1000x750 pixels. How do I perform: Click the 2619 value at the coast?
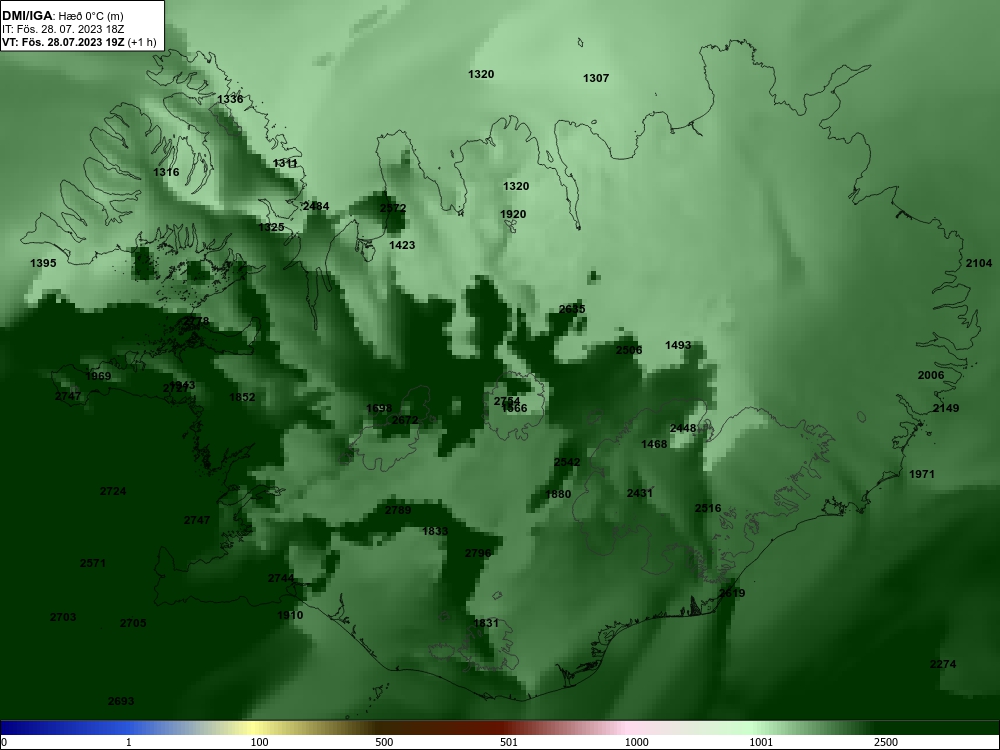732,592
